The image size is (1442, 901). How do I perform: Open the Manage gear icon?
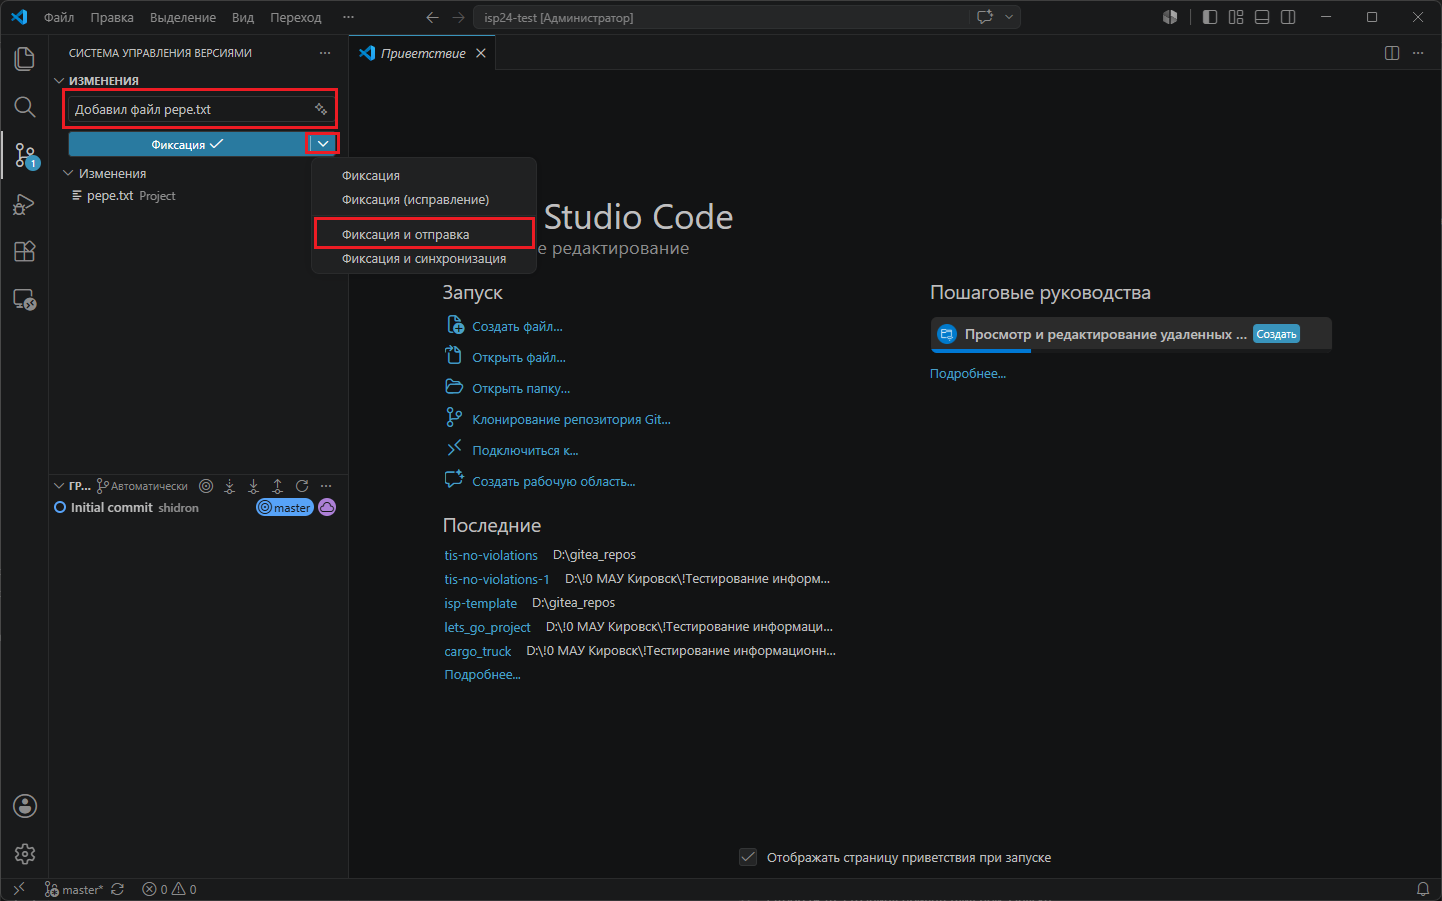(x=24, y=854)
